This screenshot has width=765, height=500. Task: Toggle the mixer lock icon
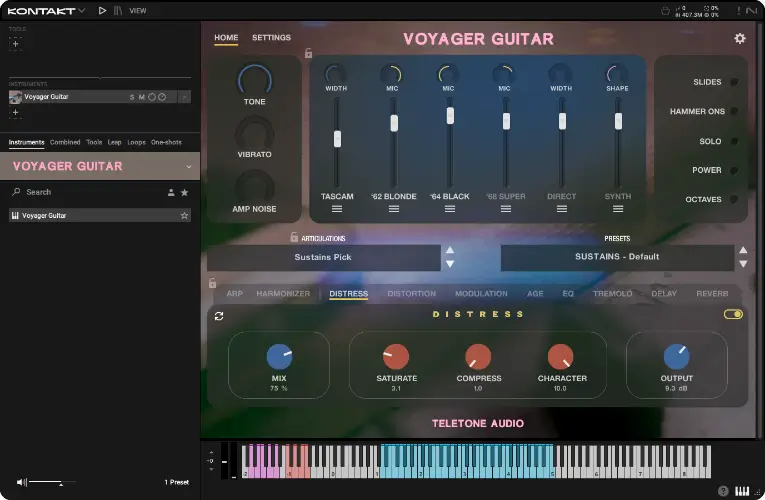308,53
